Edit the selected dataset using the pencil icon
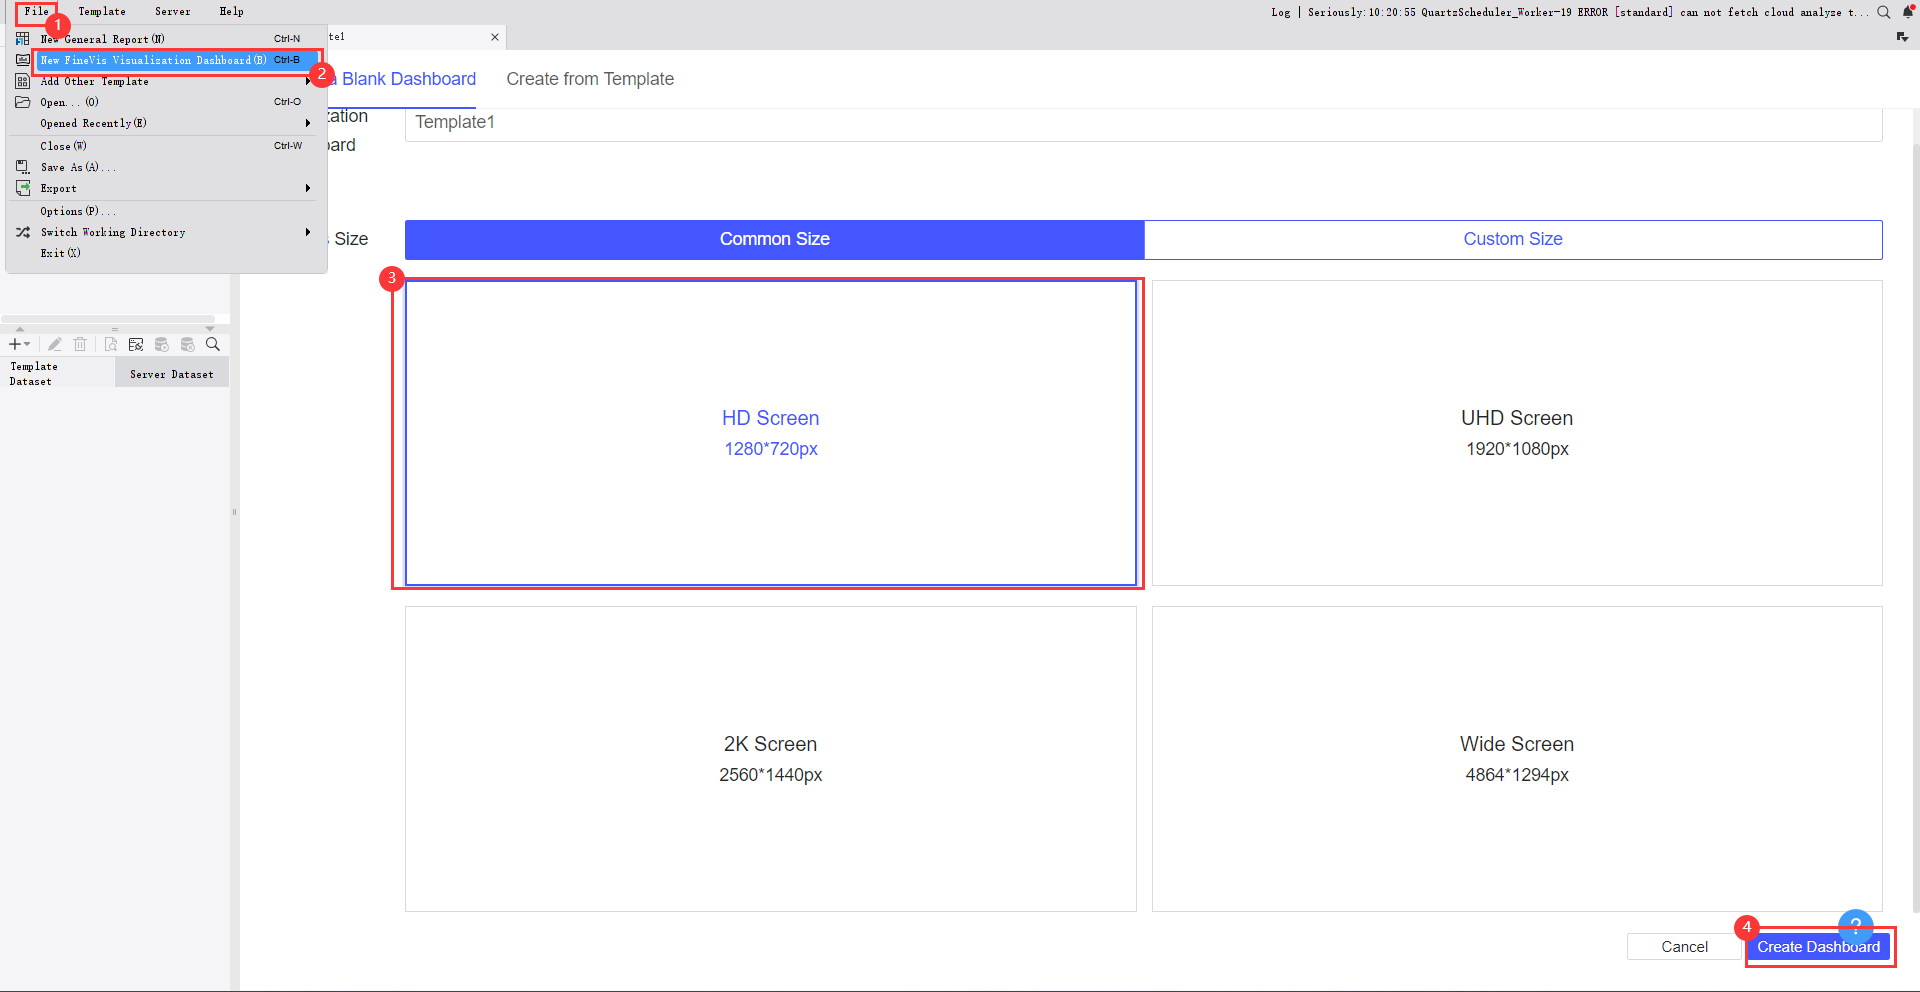The height and width of the screenshot is (992, 1920). pyautogui.click(x=55, y=344)
